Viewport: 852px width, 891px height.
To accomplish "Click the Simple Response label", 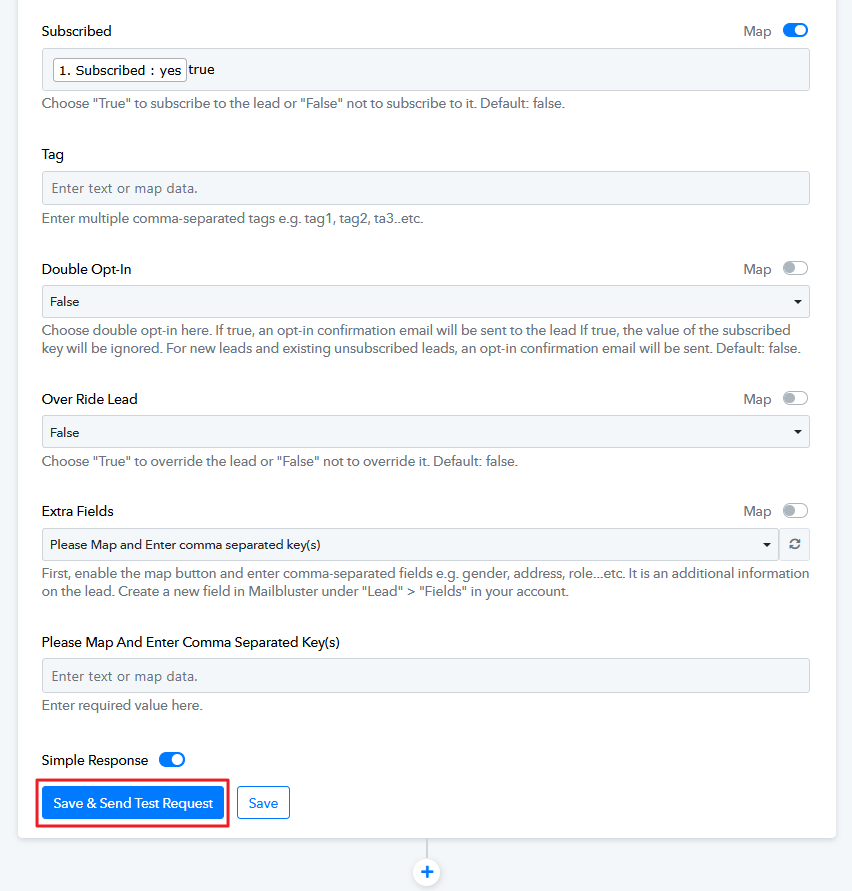I will pos(95,760).
